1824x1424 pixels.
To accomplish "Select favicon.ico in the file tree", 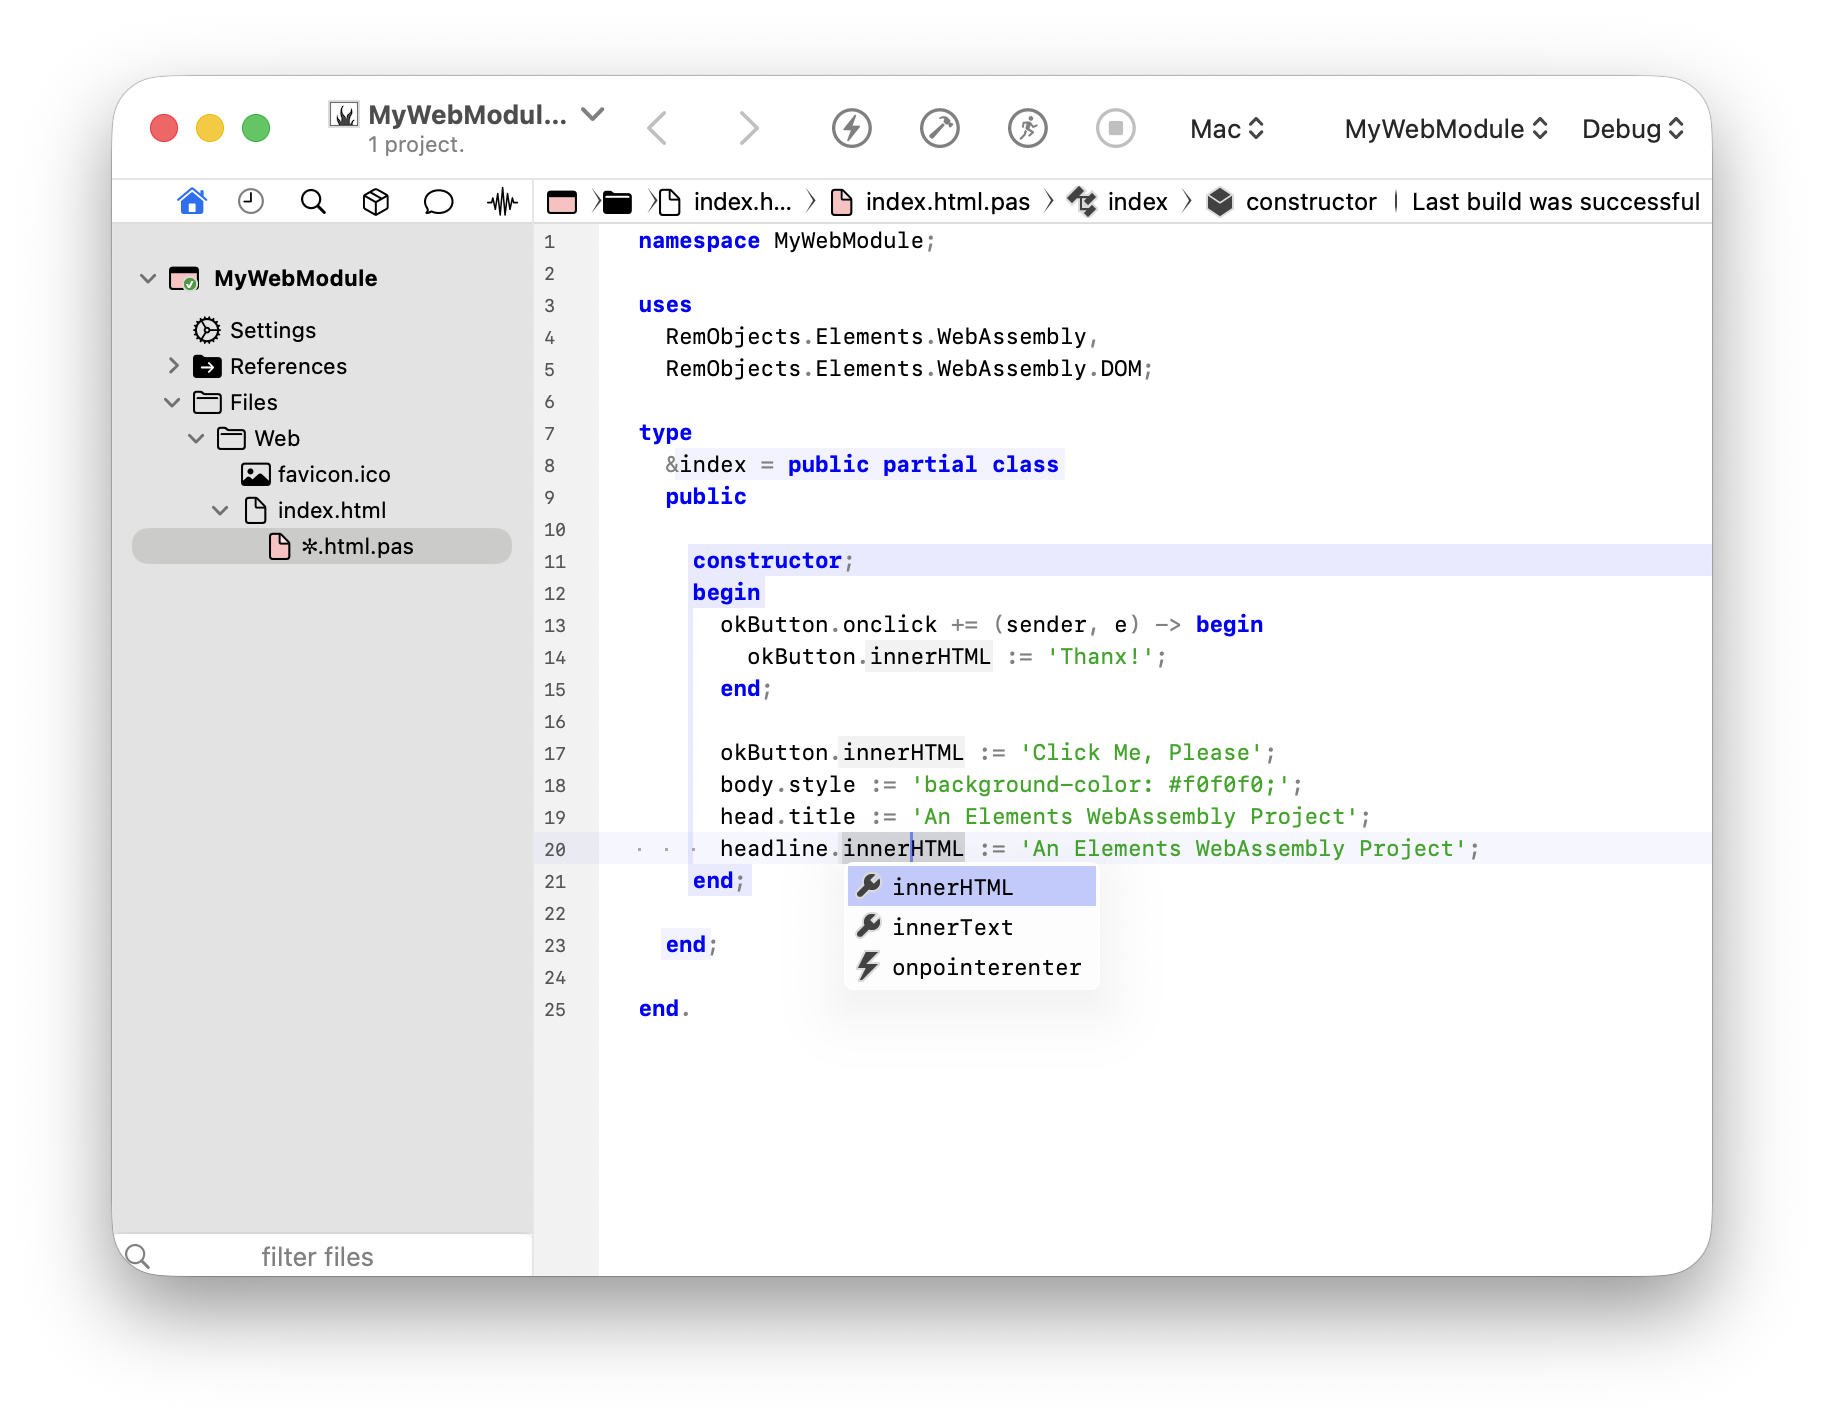I will [x=316, y=474].
